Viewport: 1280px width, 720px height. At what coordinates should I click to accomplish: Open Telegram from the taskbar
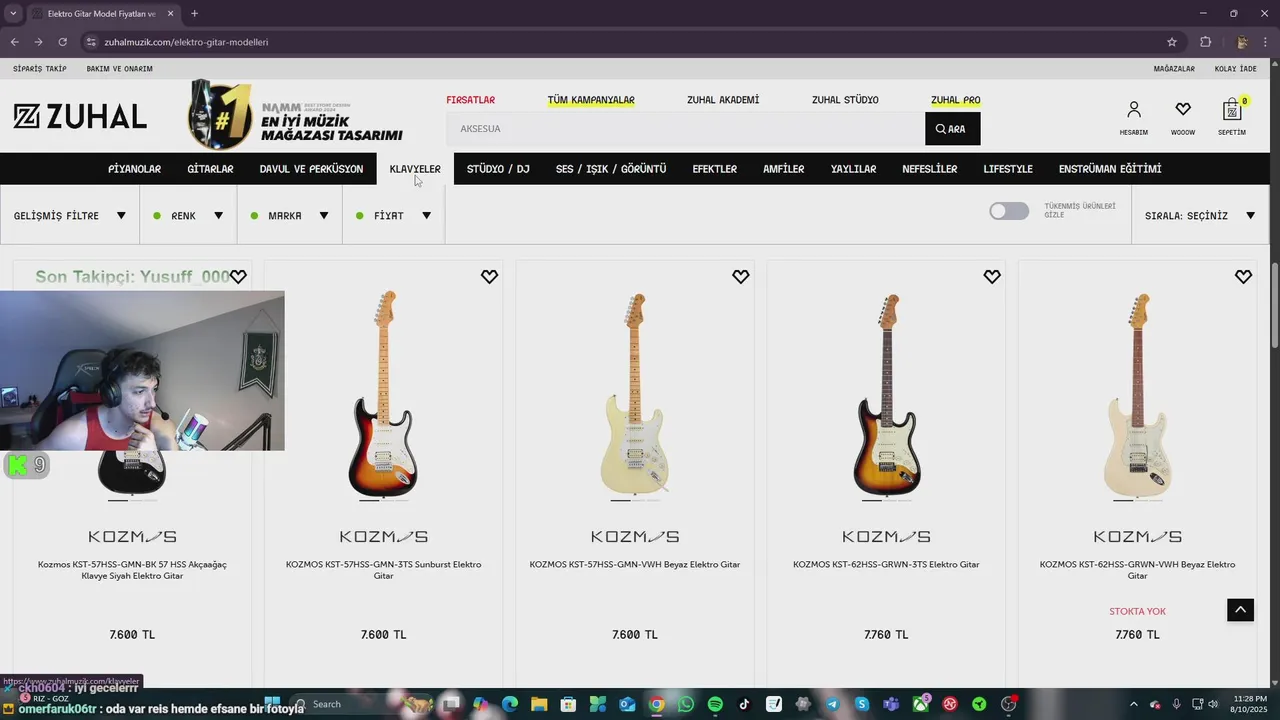coord(832,704)
